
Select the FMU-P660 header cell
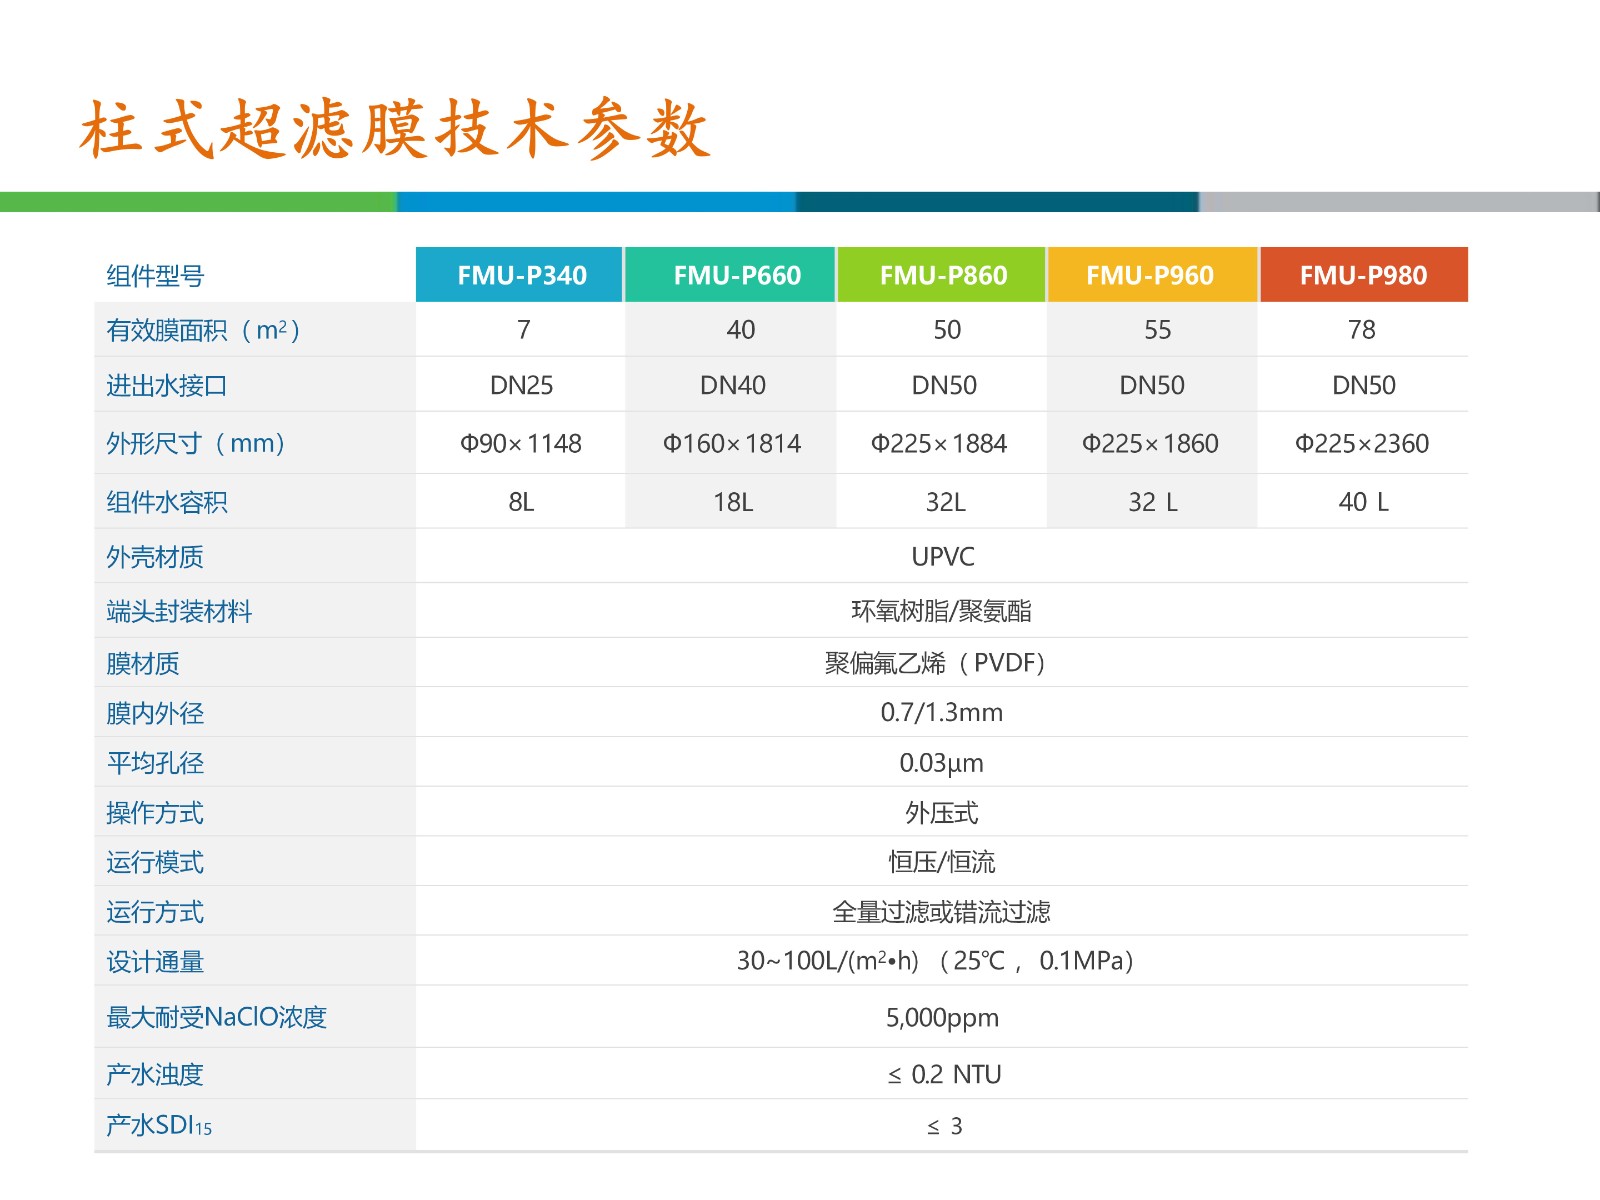coord(736,275)
